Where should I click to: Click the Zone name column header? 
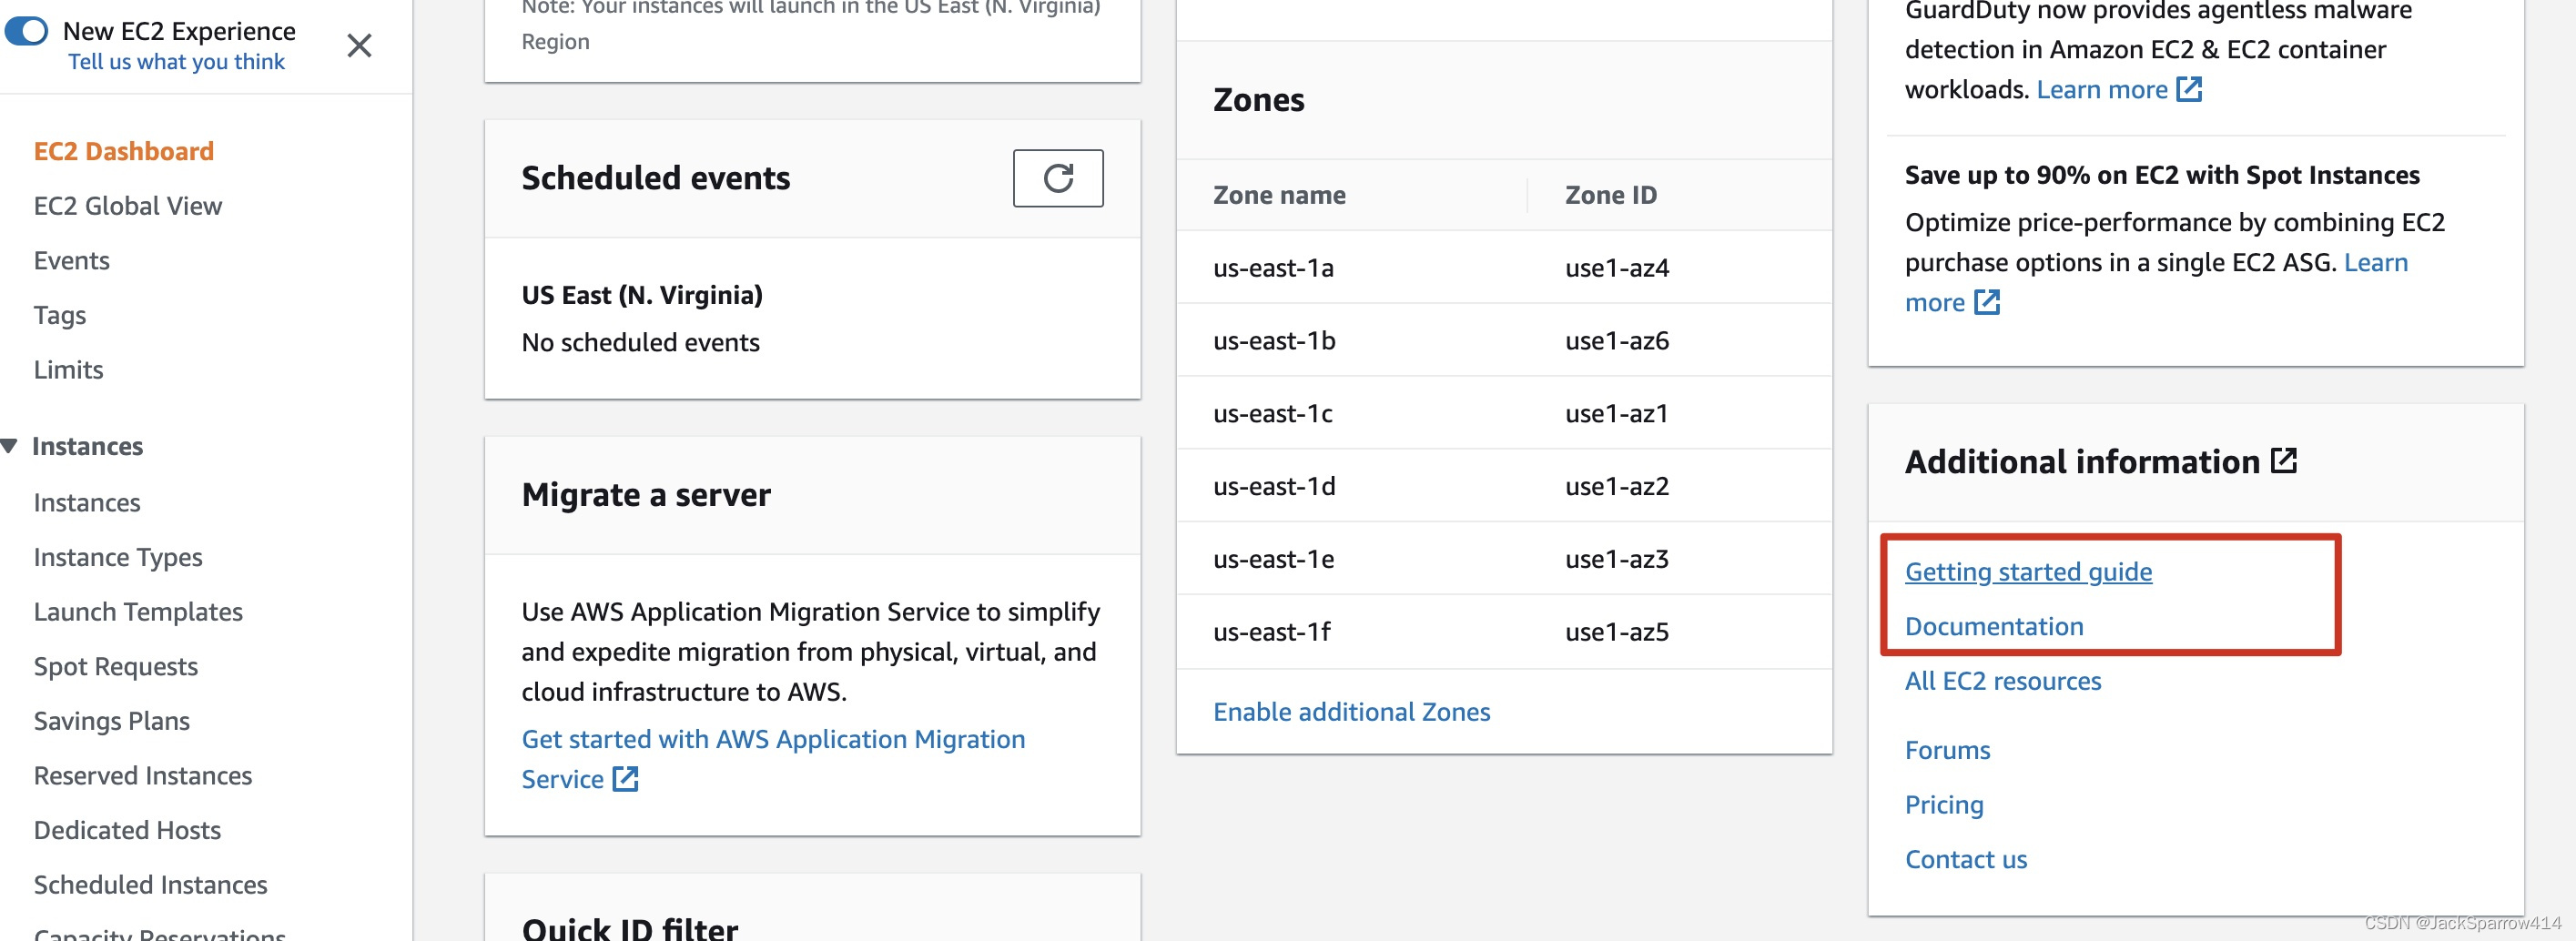(1279, 195)
